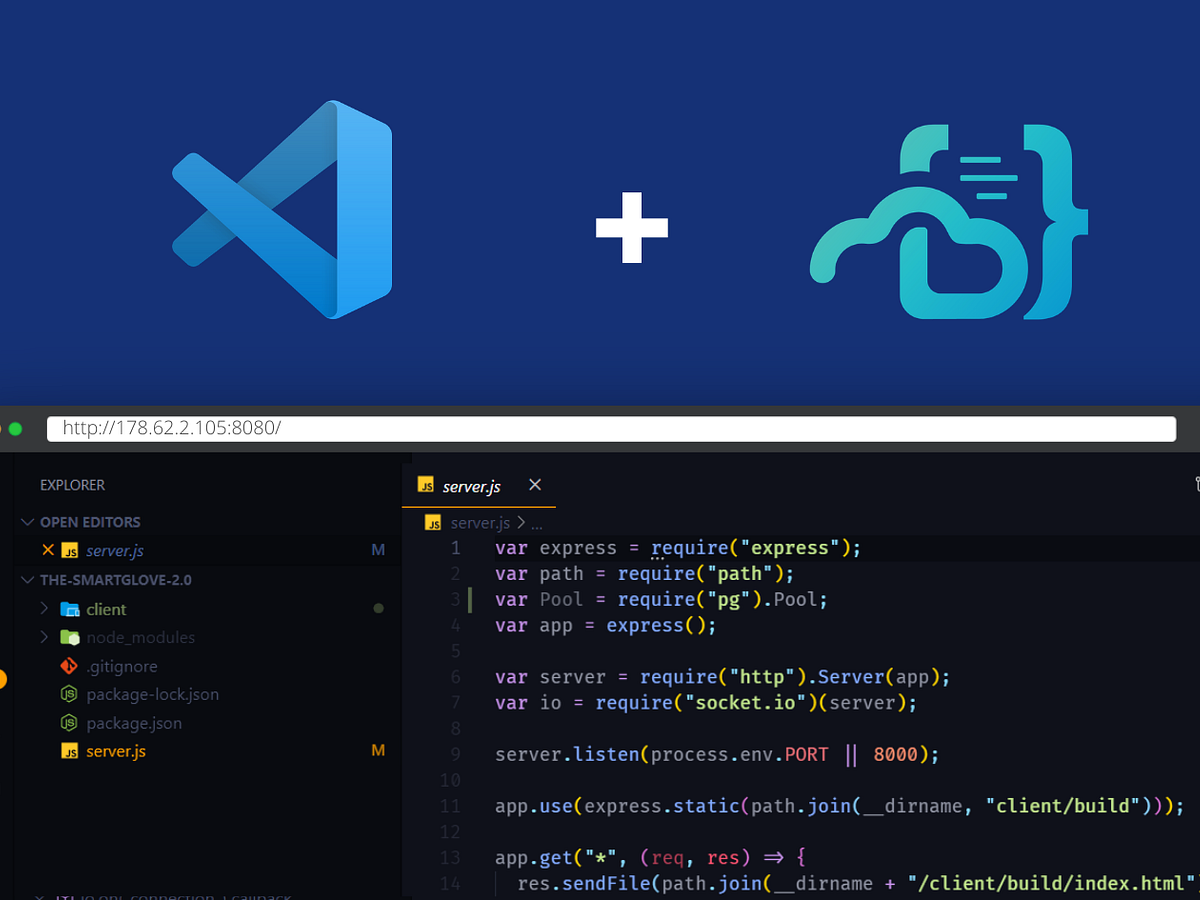This screenshot has height=900, width=1200.
Task: Open the .gitignore file
Action: point(121,666)
